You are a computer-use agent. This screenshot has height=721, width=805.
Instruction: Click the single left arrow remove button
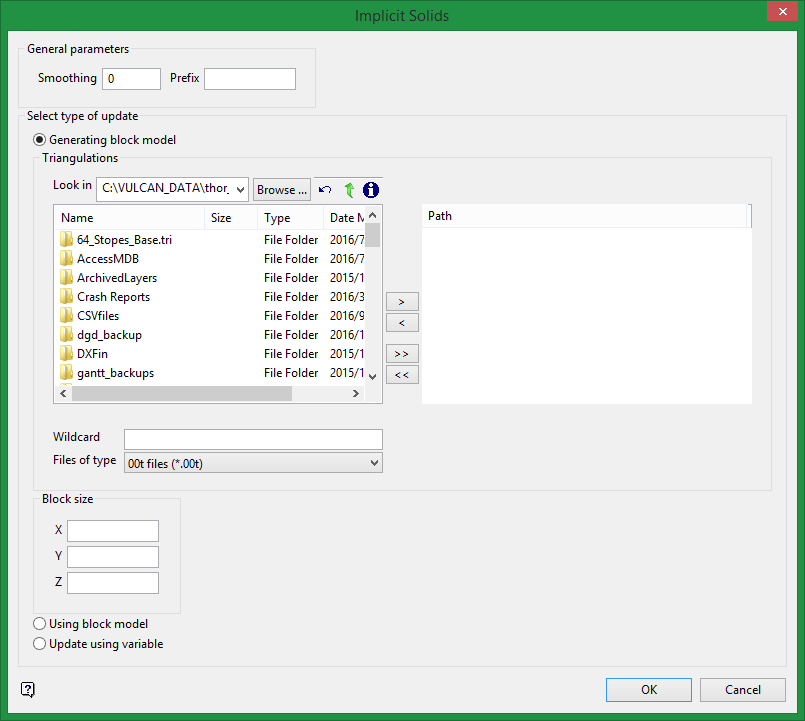coord(402,323)
